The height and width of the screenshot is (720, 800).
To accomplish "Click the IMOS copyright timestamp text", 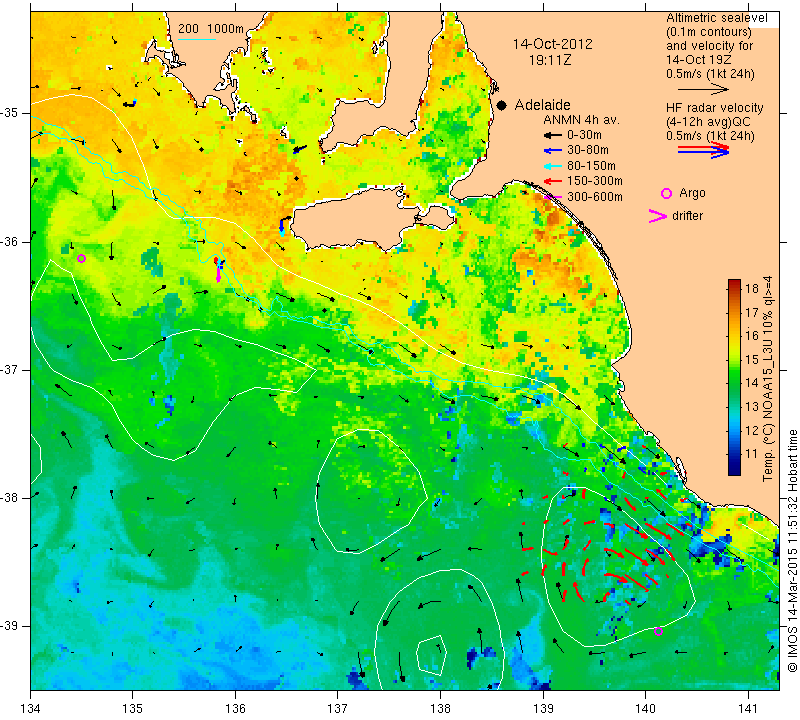I will tap(792, 550).
